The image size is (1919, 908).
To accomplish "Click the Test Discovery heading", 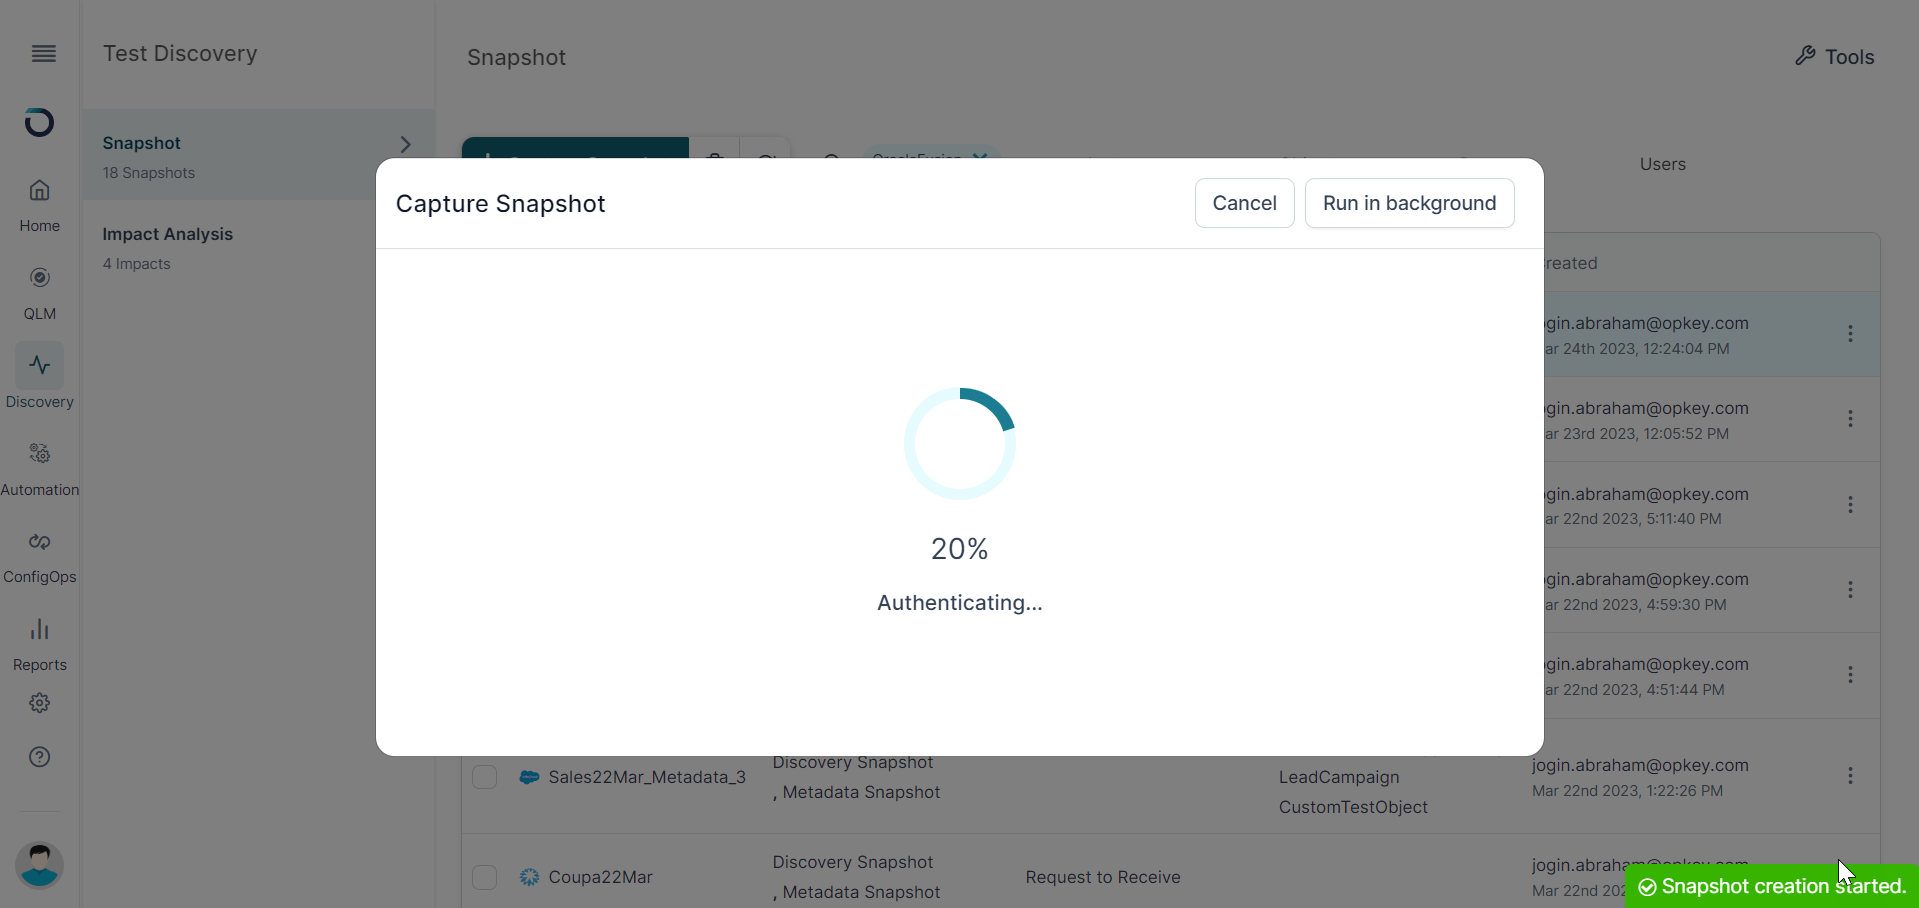I will coord(180,54).
